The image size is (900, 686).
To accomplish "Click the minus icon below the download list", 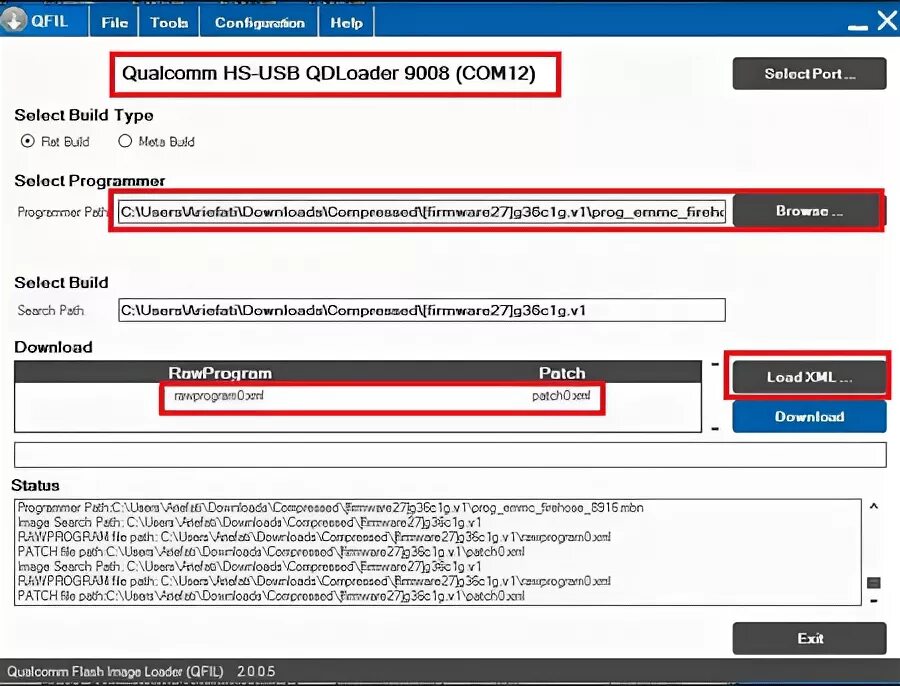I will [715, 429].
